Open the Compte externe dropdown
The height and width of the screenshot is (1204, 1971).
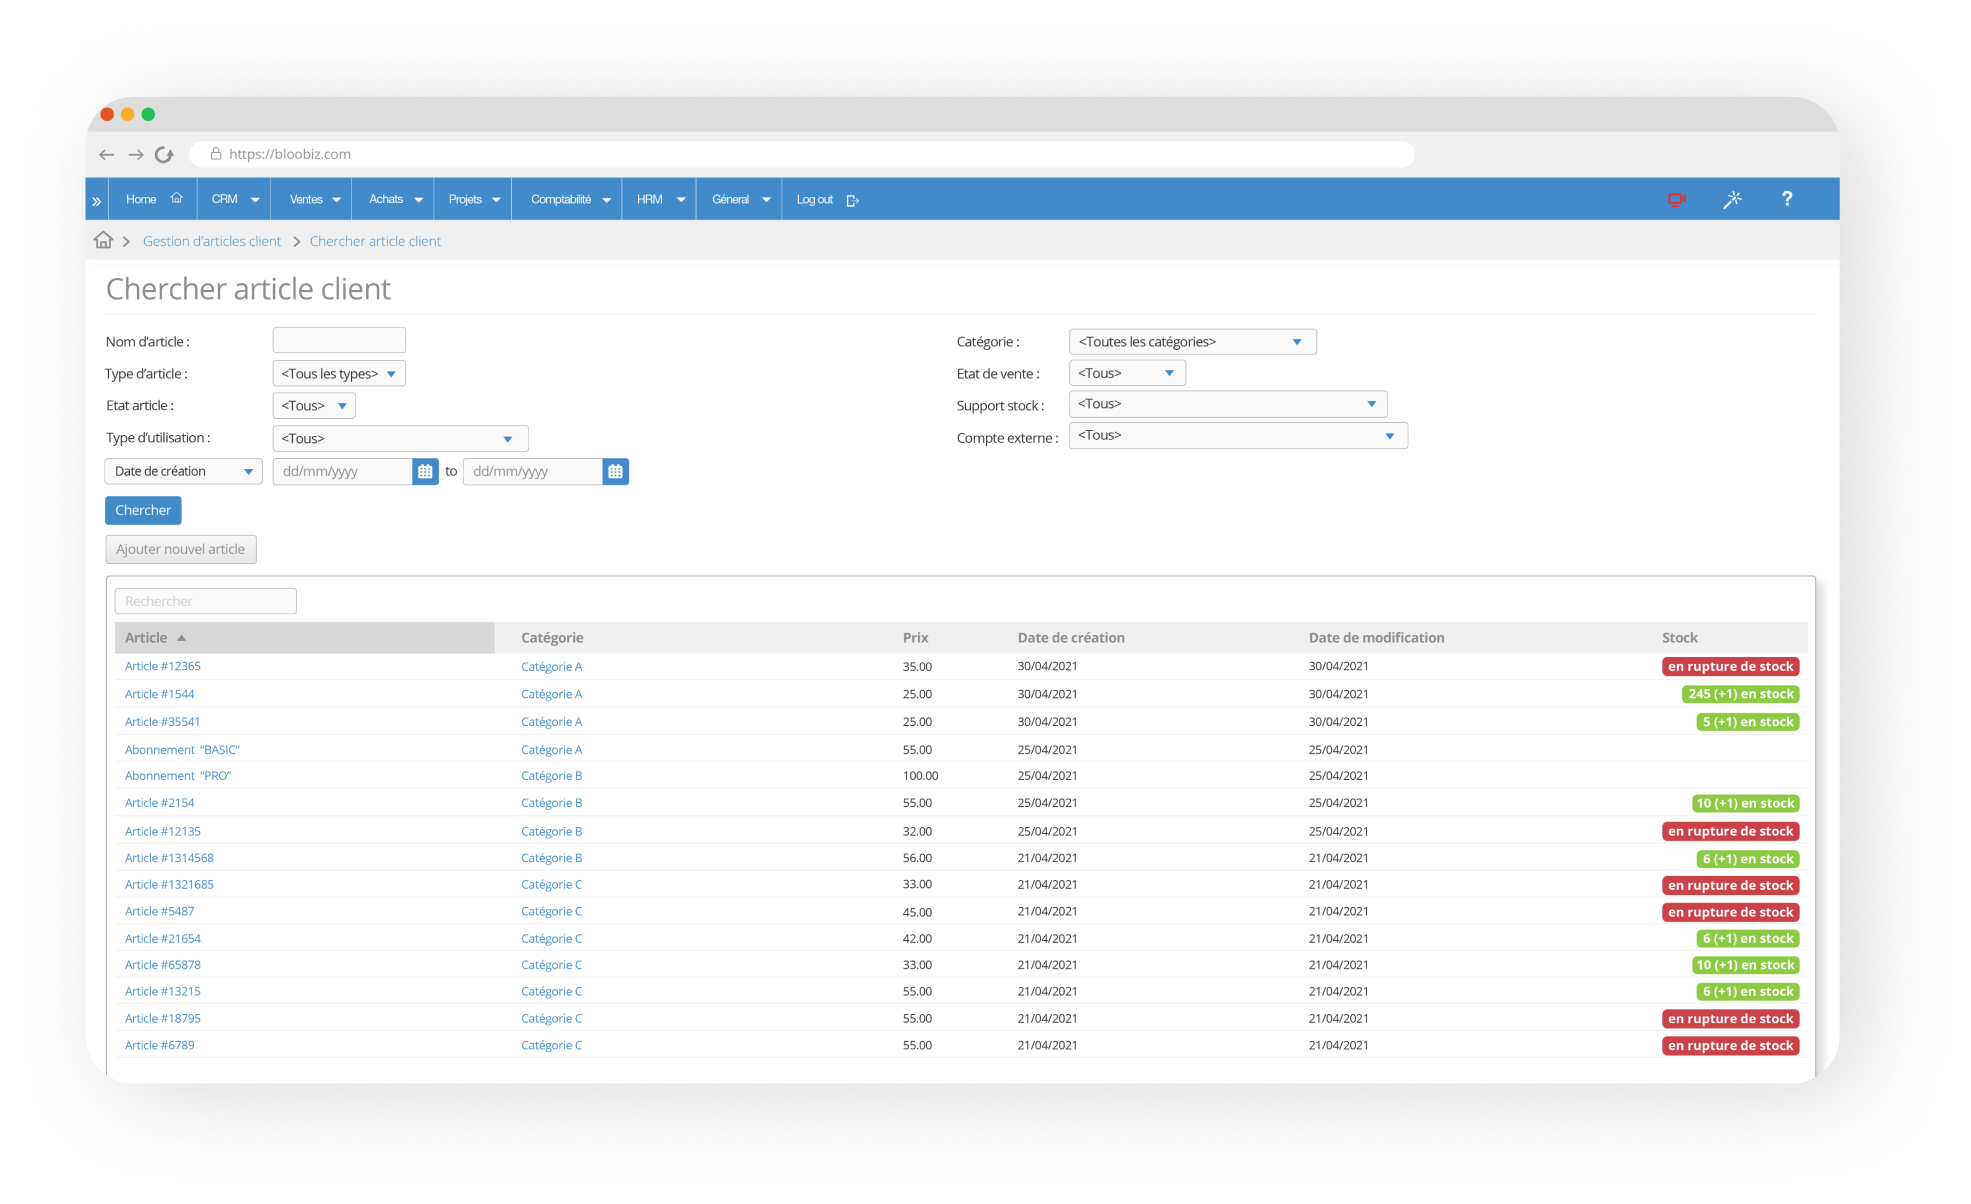coord(1238,436)
